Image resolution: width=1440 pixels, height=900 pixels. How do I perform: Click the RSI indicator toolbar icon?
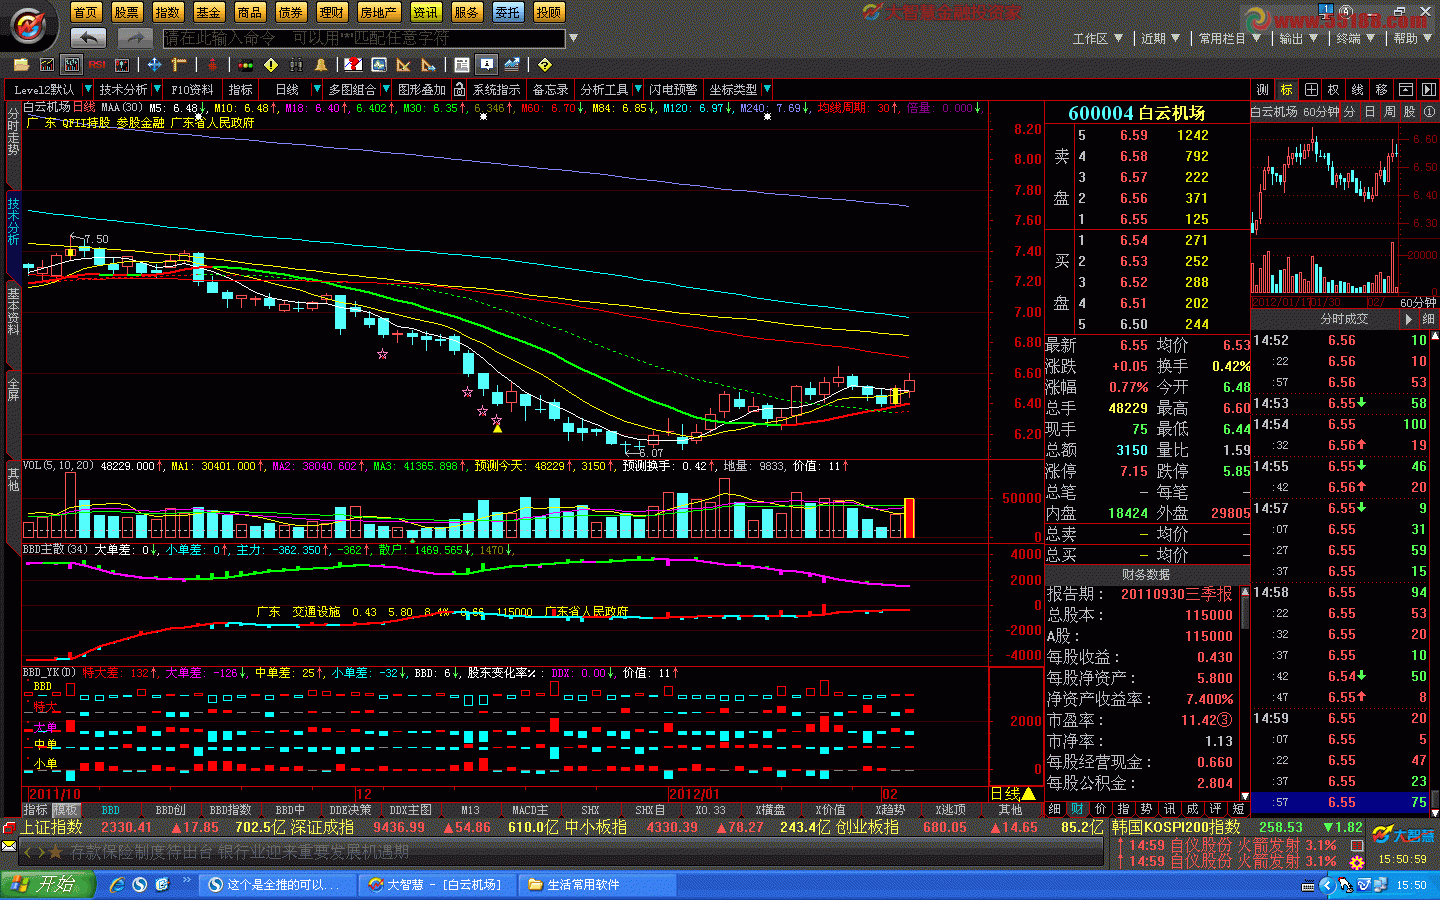[97, 65]
